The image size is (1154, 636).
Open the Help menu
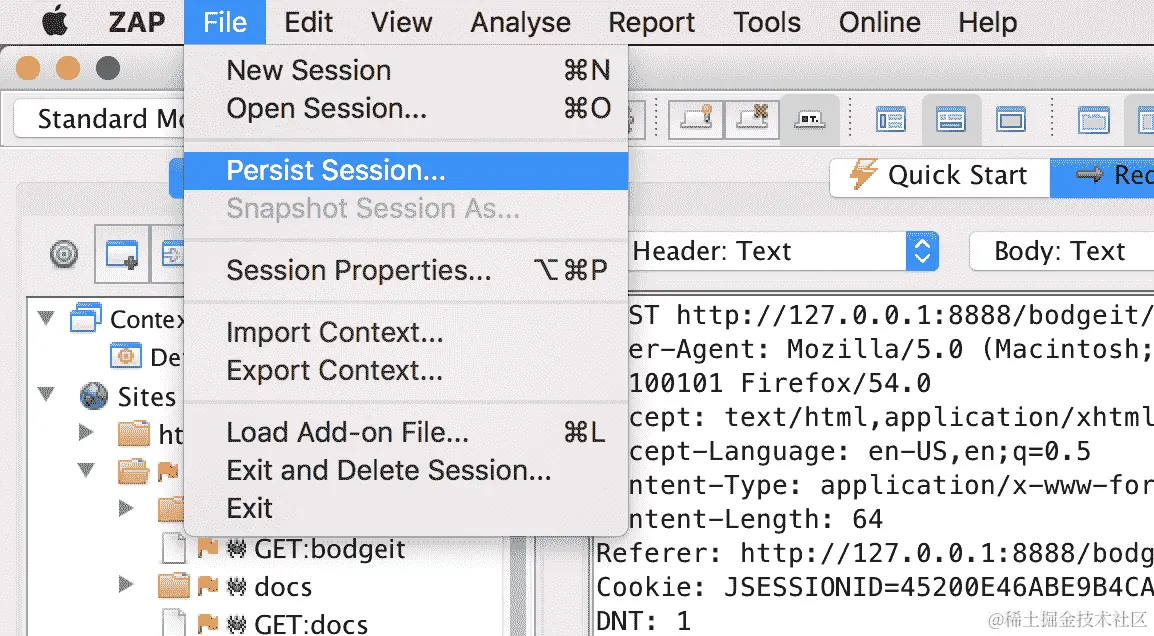987,22
